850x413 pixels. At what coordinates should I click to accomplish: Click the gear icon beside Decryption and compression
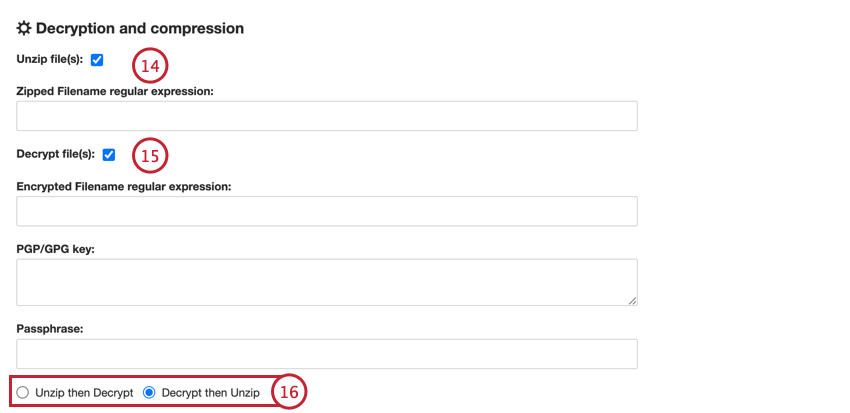25,29
